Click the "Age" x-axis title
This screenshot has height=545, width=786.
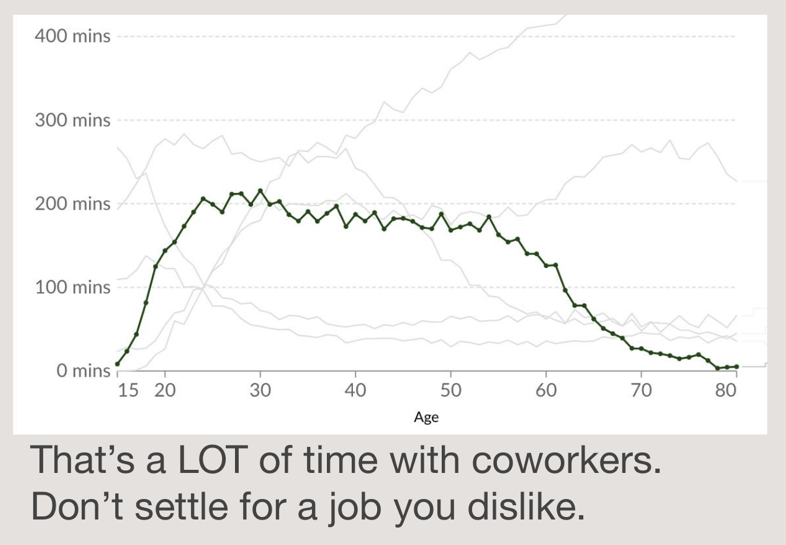click(x=426, y=417)
